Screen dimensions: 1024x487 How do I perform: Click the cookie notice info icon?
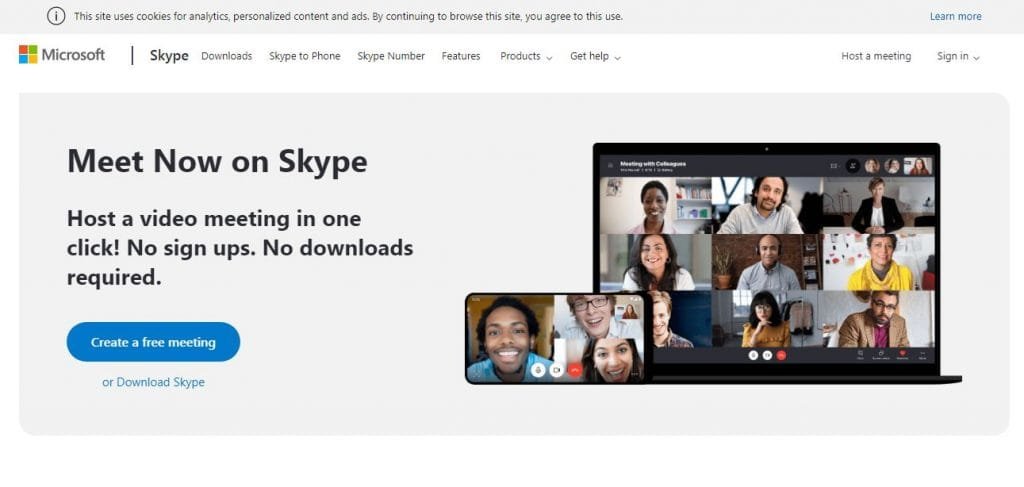pyautogui.click(x=56, y=16)
